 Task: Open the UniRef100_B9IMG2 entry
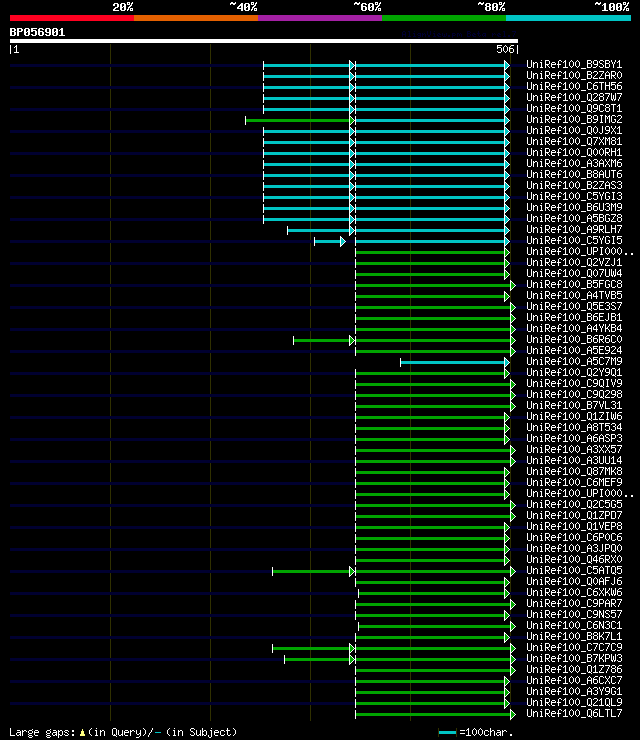tap(574, 119)
